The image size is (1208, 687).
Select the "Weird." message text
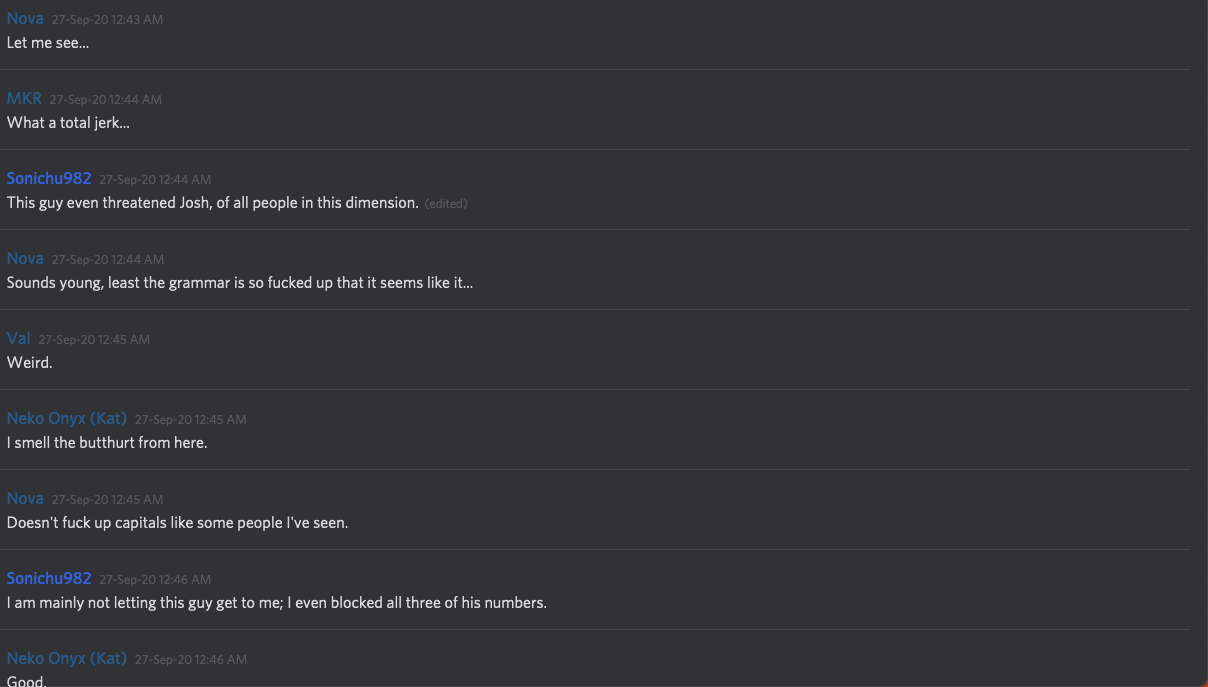pos(29,363)
